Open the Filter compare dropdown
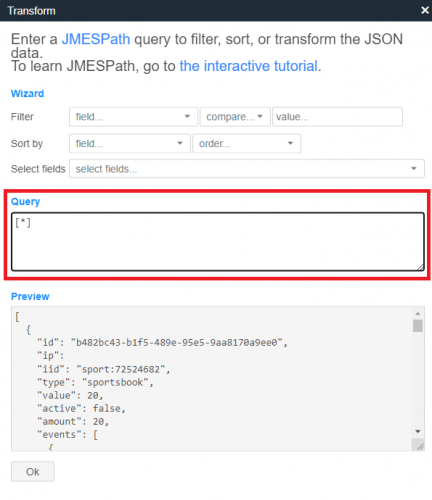 (235, 117)
